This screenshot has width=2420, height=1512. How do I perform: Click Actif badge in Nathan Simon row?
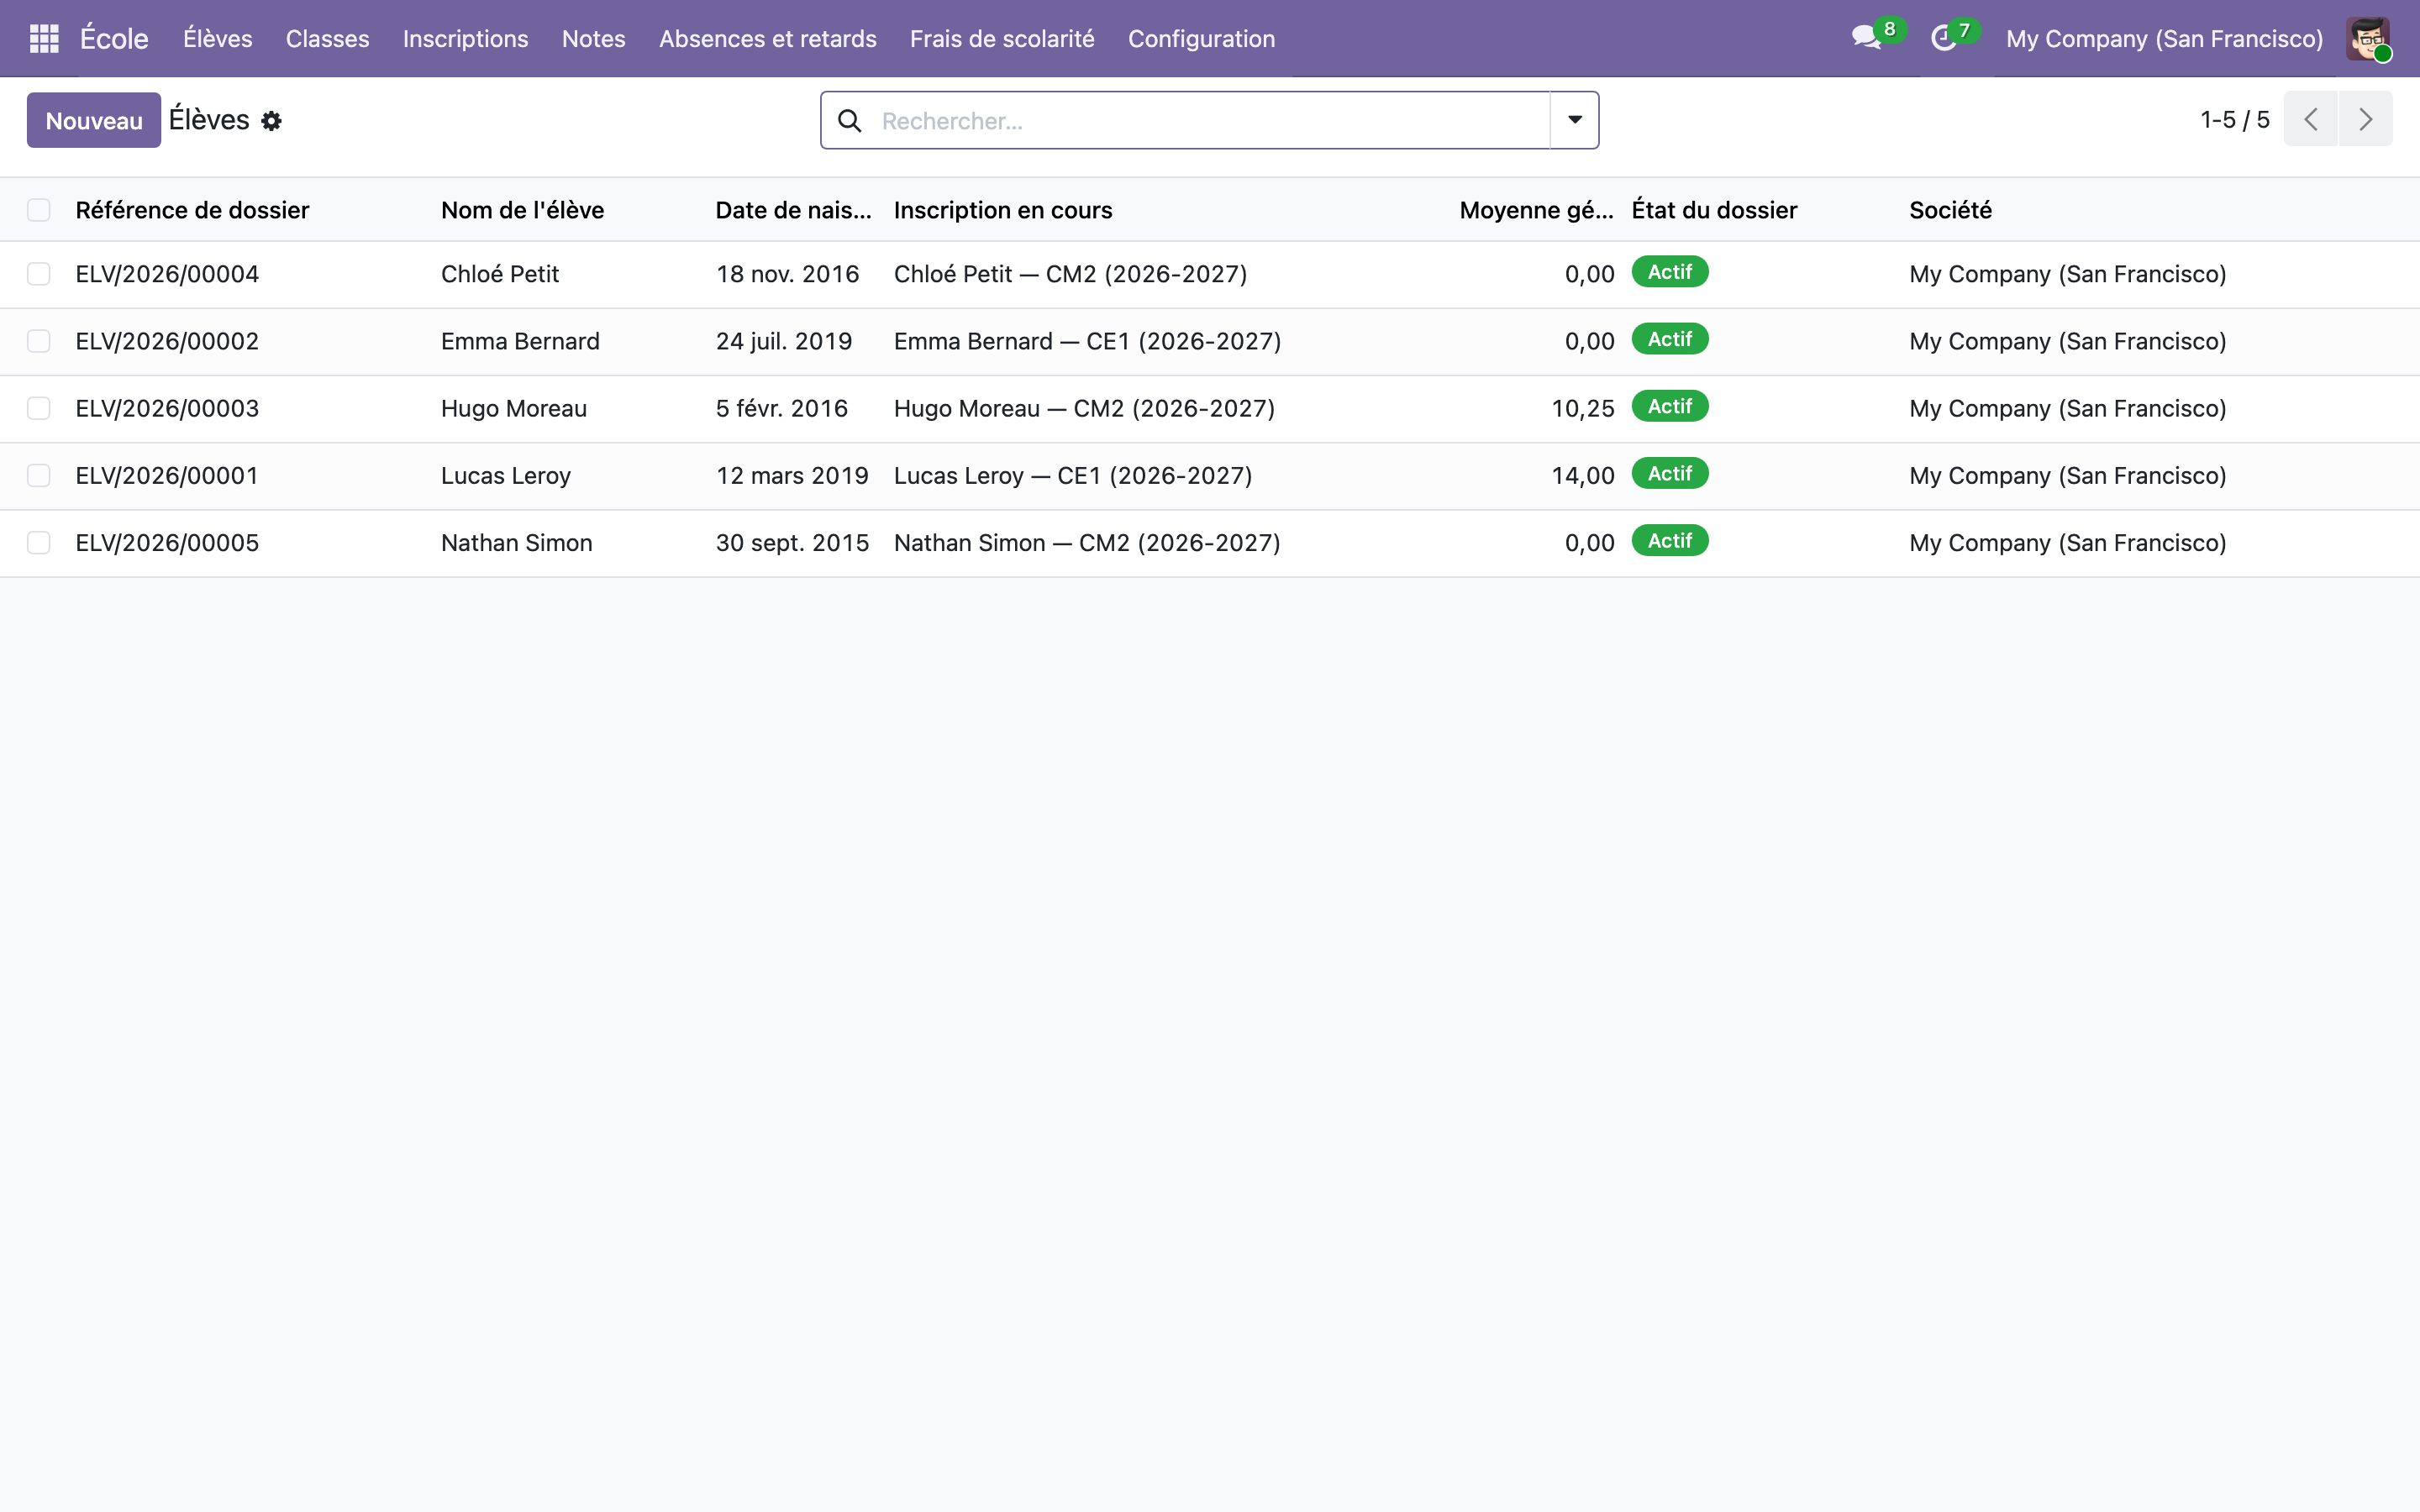click(1669, 541)
